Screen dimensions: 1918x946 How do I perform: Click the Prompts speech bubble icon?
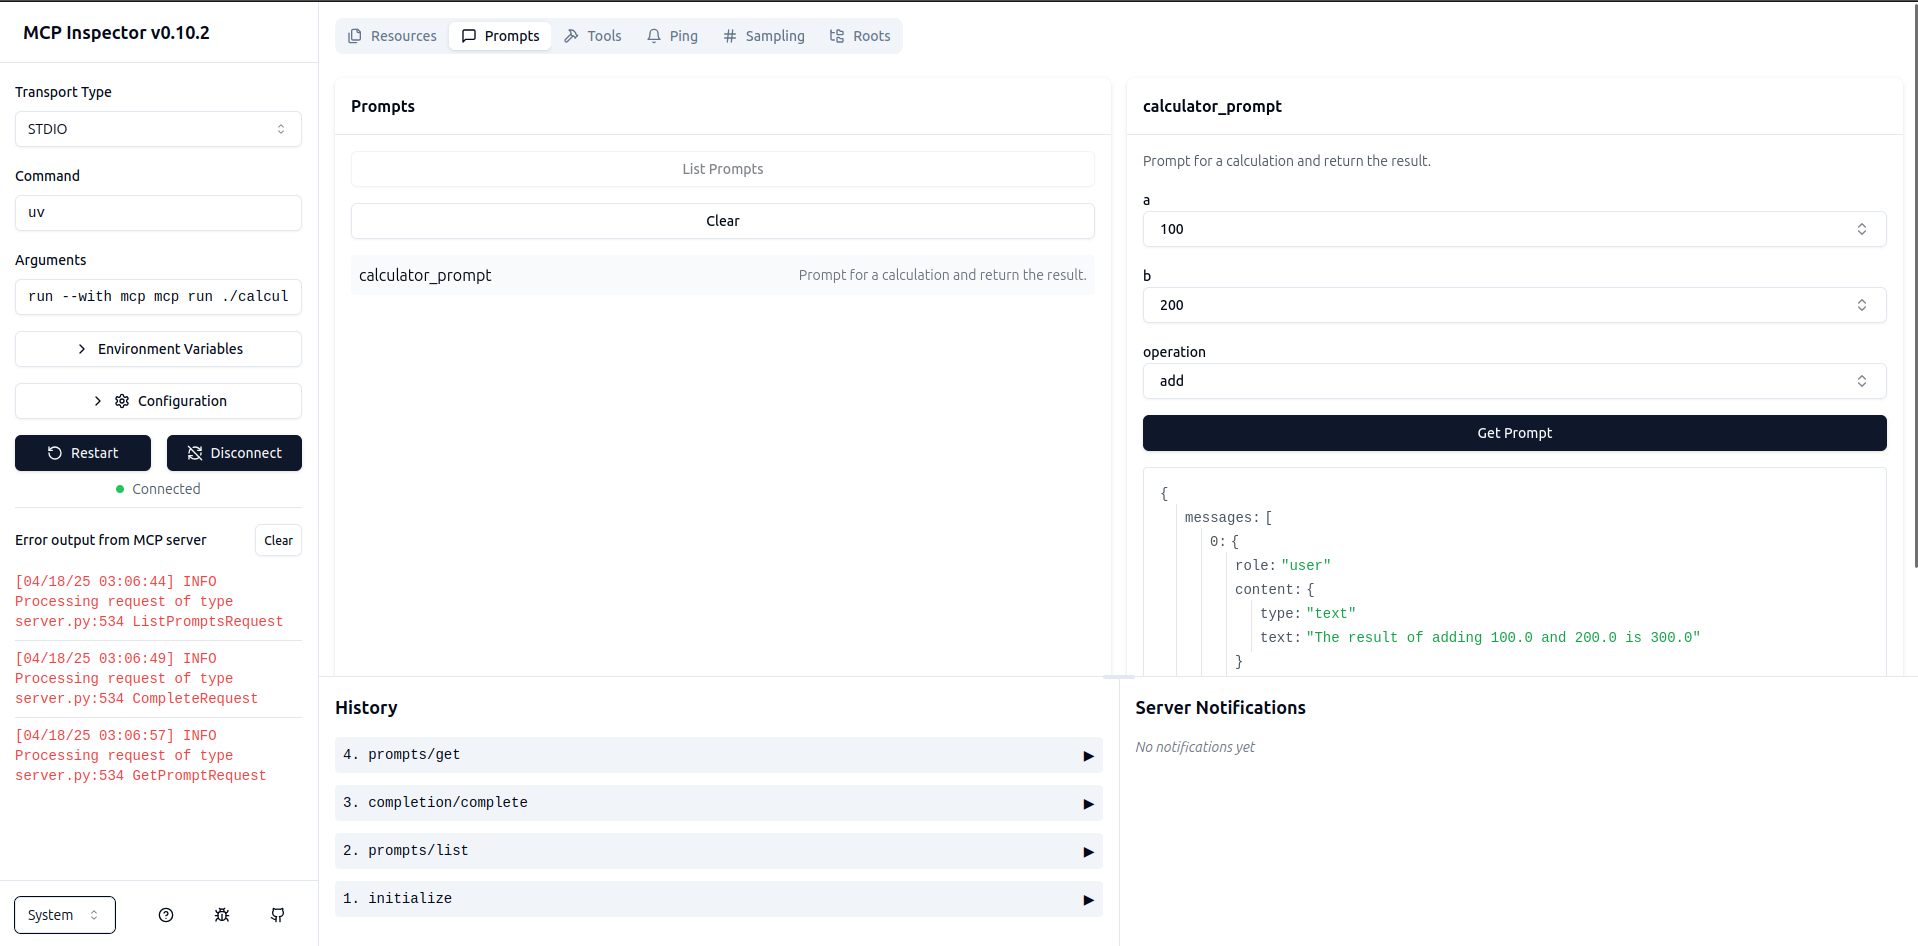(468, 35)
